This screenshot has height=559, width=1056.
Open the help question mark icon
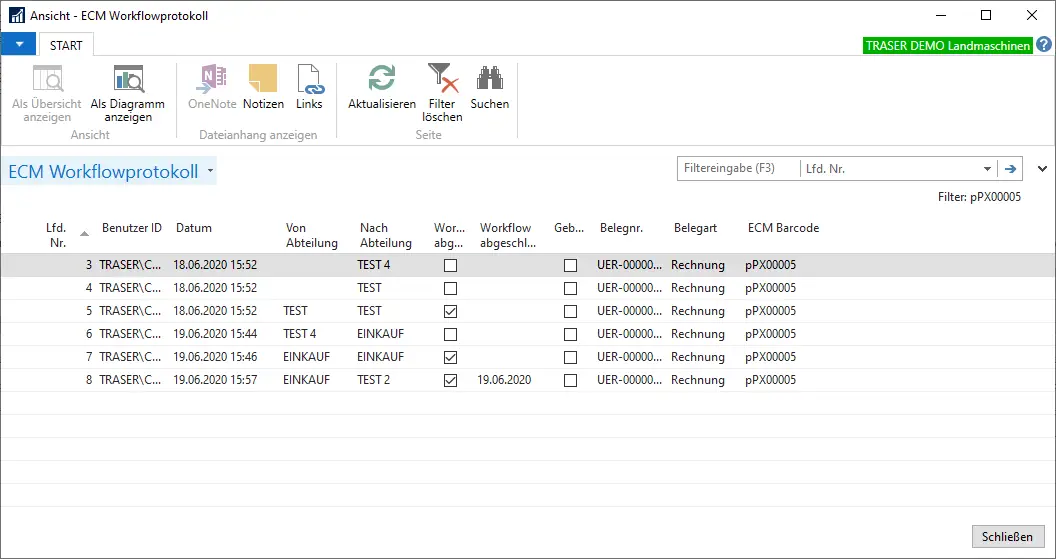coord(1044,45)
